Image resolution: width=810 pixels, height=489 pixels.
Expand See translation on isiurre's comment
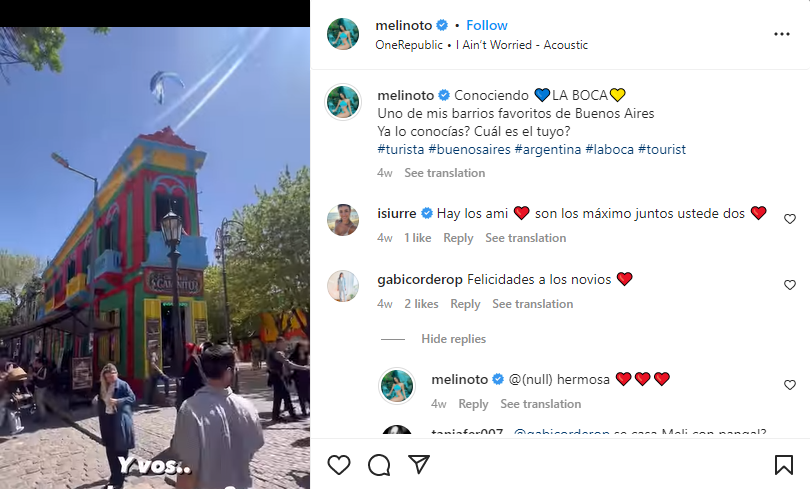525,238
